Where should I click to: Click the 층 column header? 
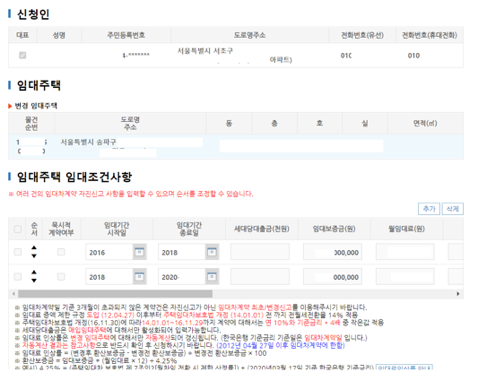pyautogui.click(x=274, y=123)
